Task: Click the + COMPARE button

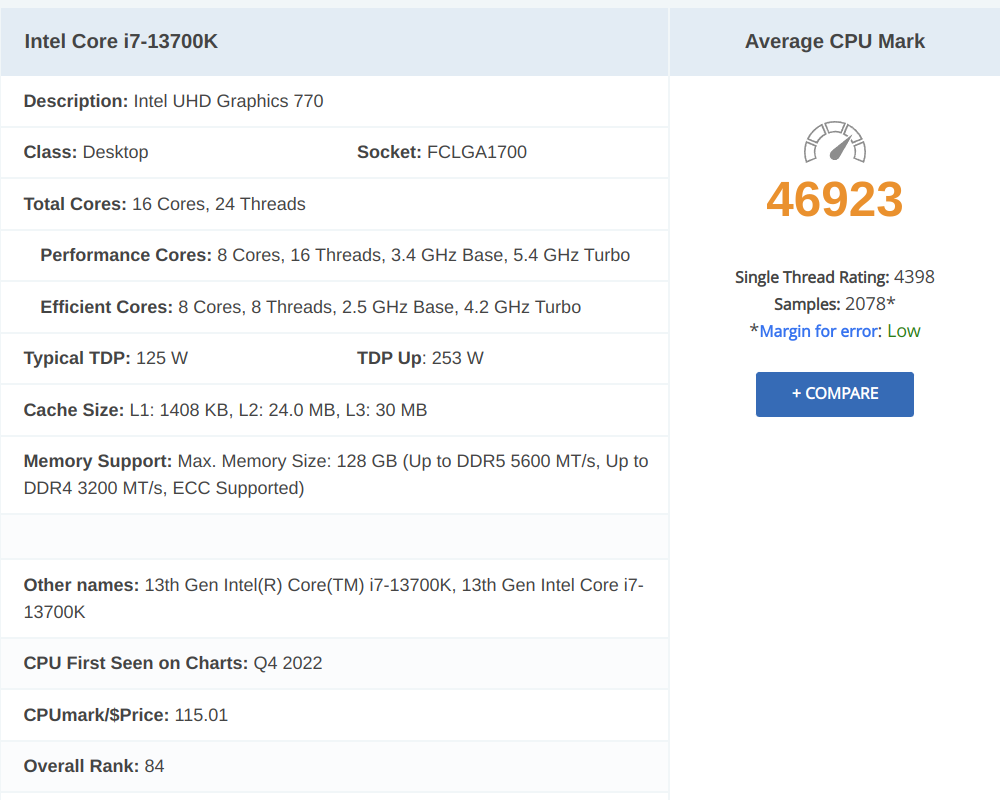Action: [834, 394]
